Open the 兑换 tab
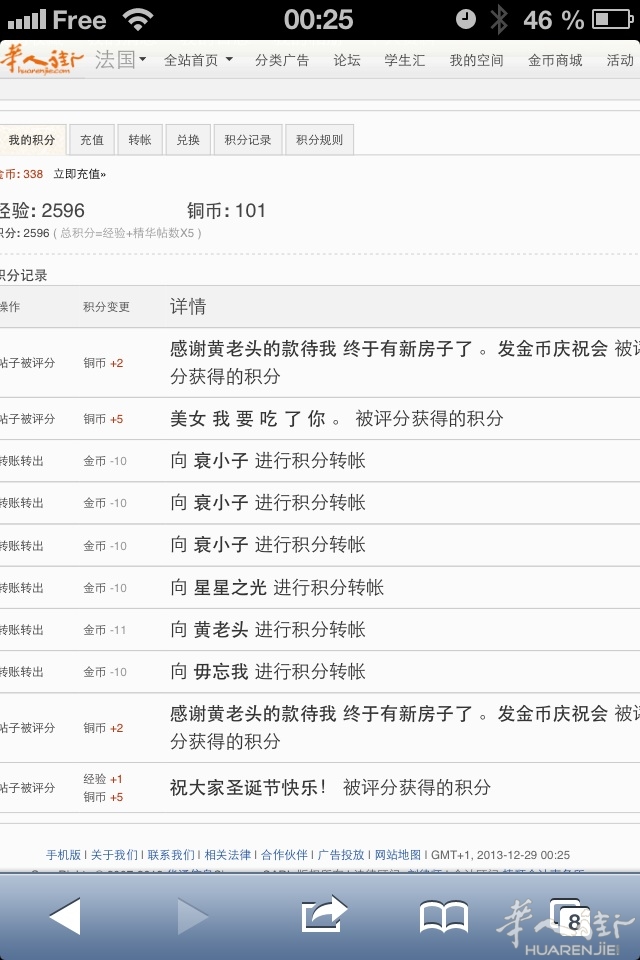This screenshot has width=640, height=960. tap(188, 140)
